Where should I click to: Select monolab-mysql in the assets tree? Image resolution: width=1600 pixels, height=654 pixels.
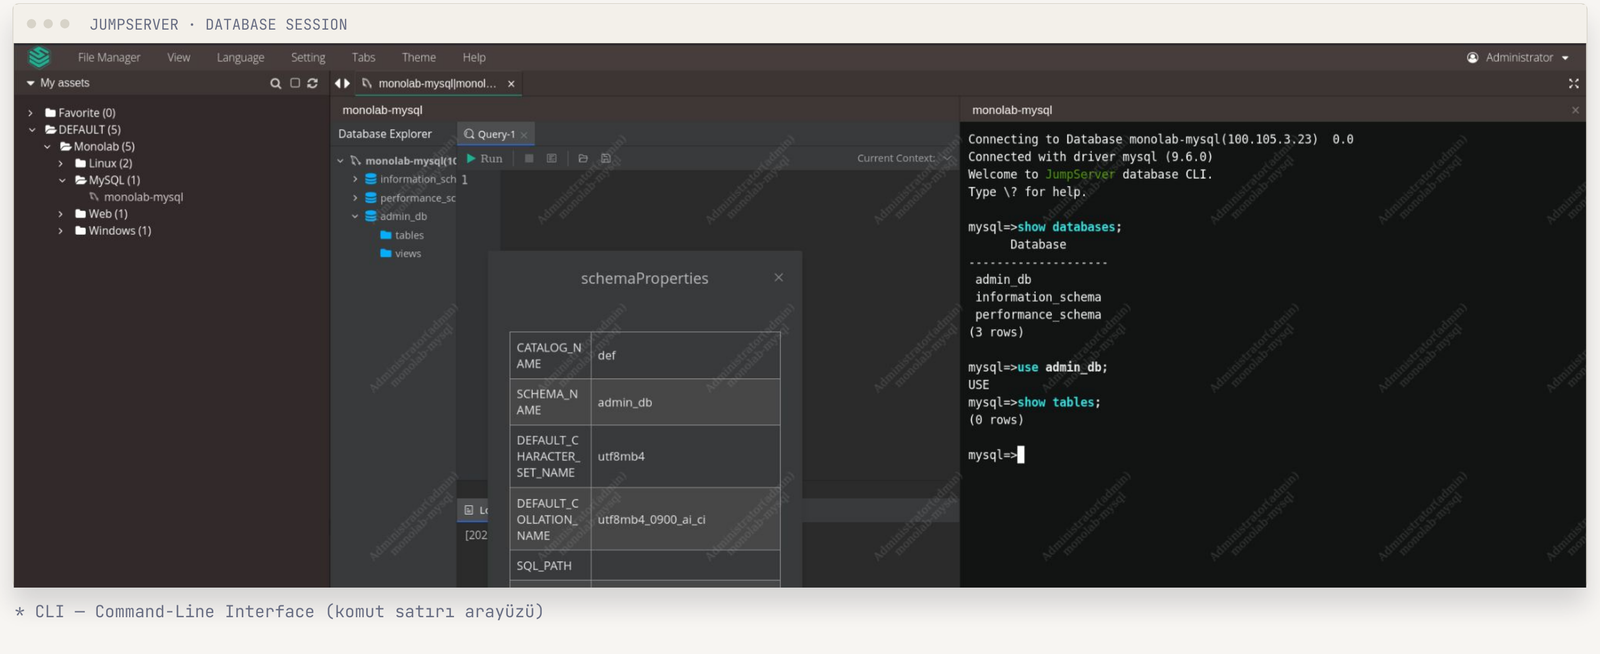pos(143,197)
